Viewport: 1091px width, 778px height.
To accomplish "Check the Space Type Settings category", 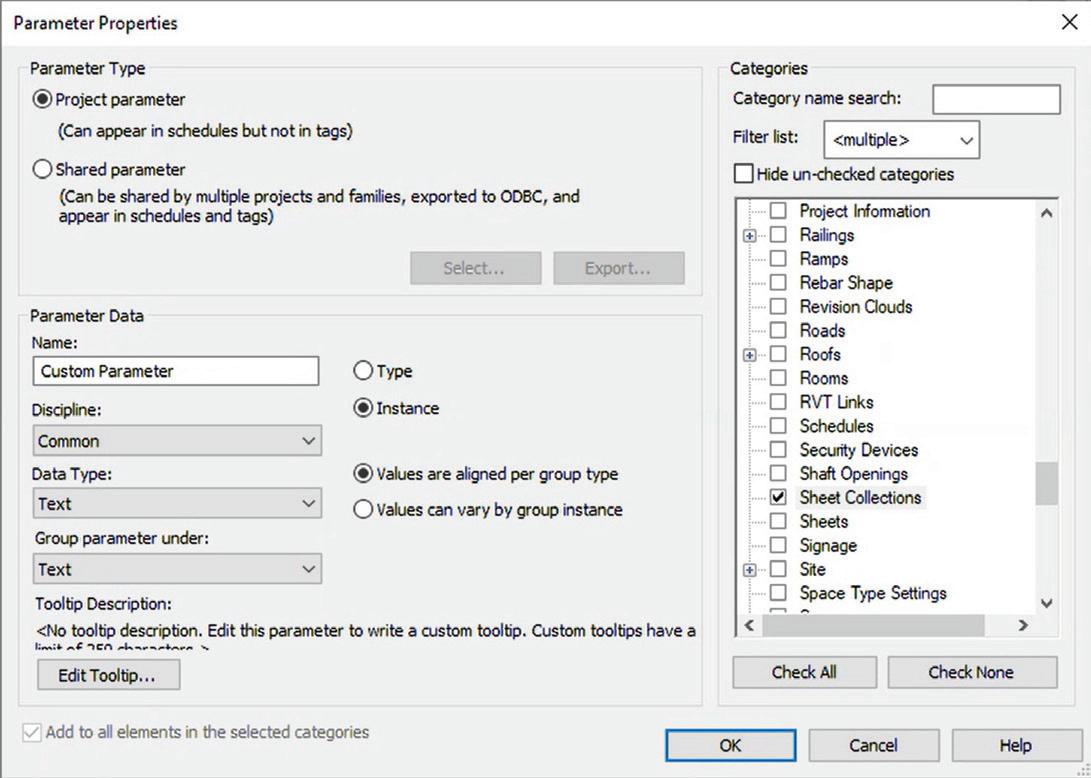I will tap(778, 593).
